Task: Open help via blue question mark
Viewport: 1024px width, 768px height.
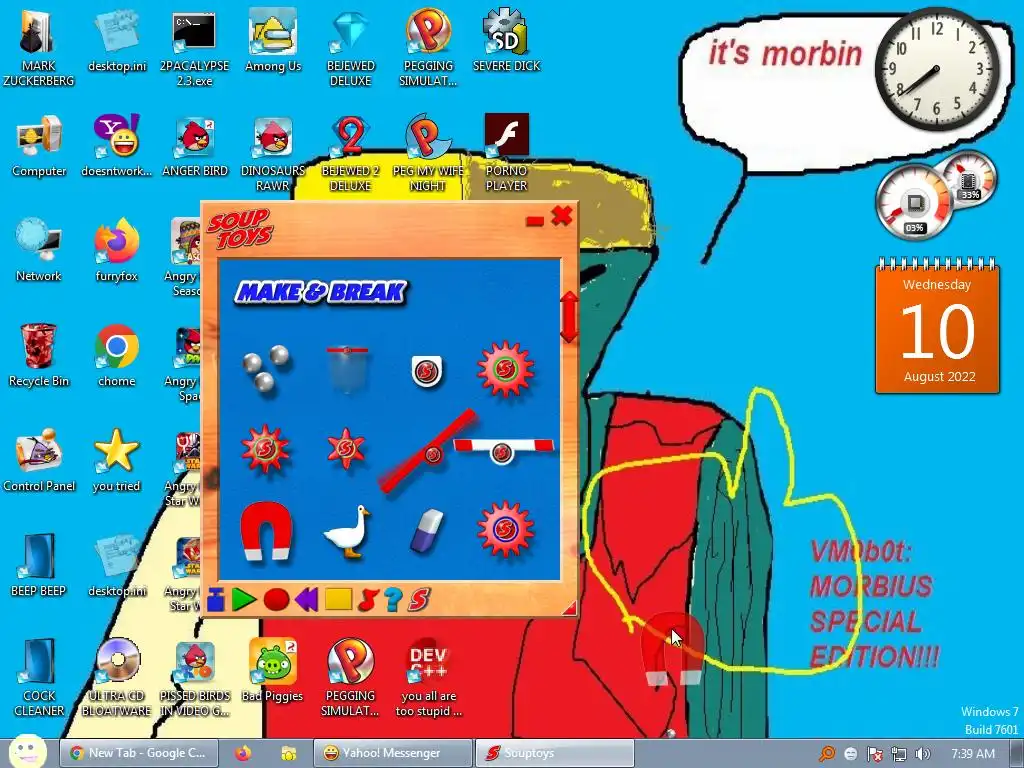Action: pyautogui.click(x=392, y=600)
